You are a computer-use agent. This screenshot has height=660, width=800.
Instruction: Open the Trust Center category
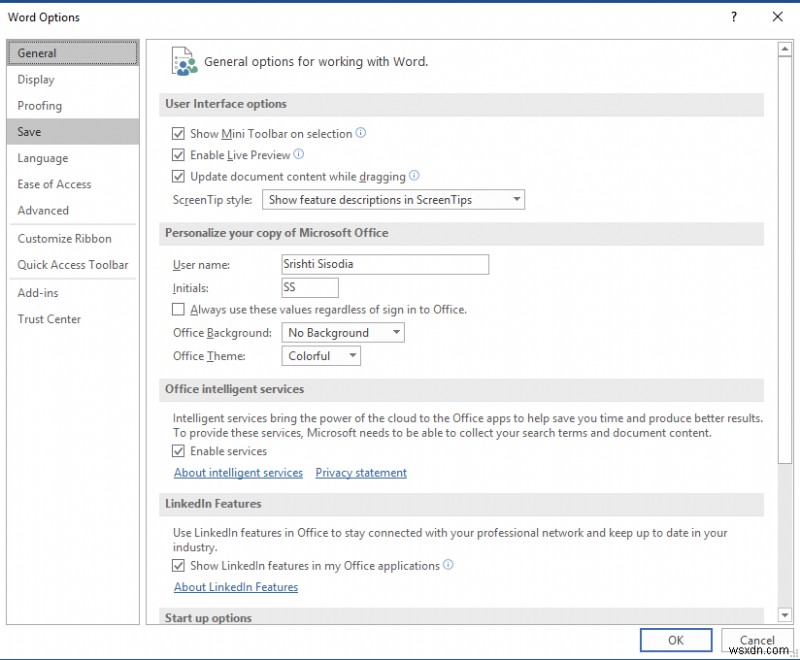[49, 319]
